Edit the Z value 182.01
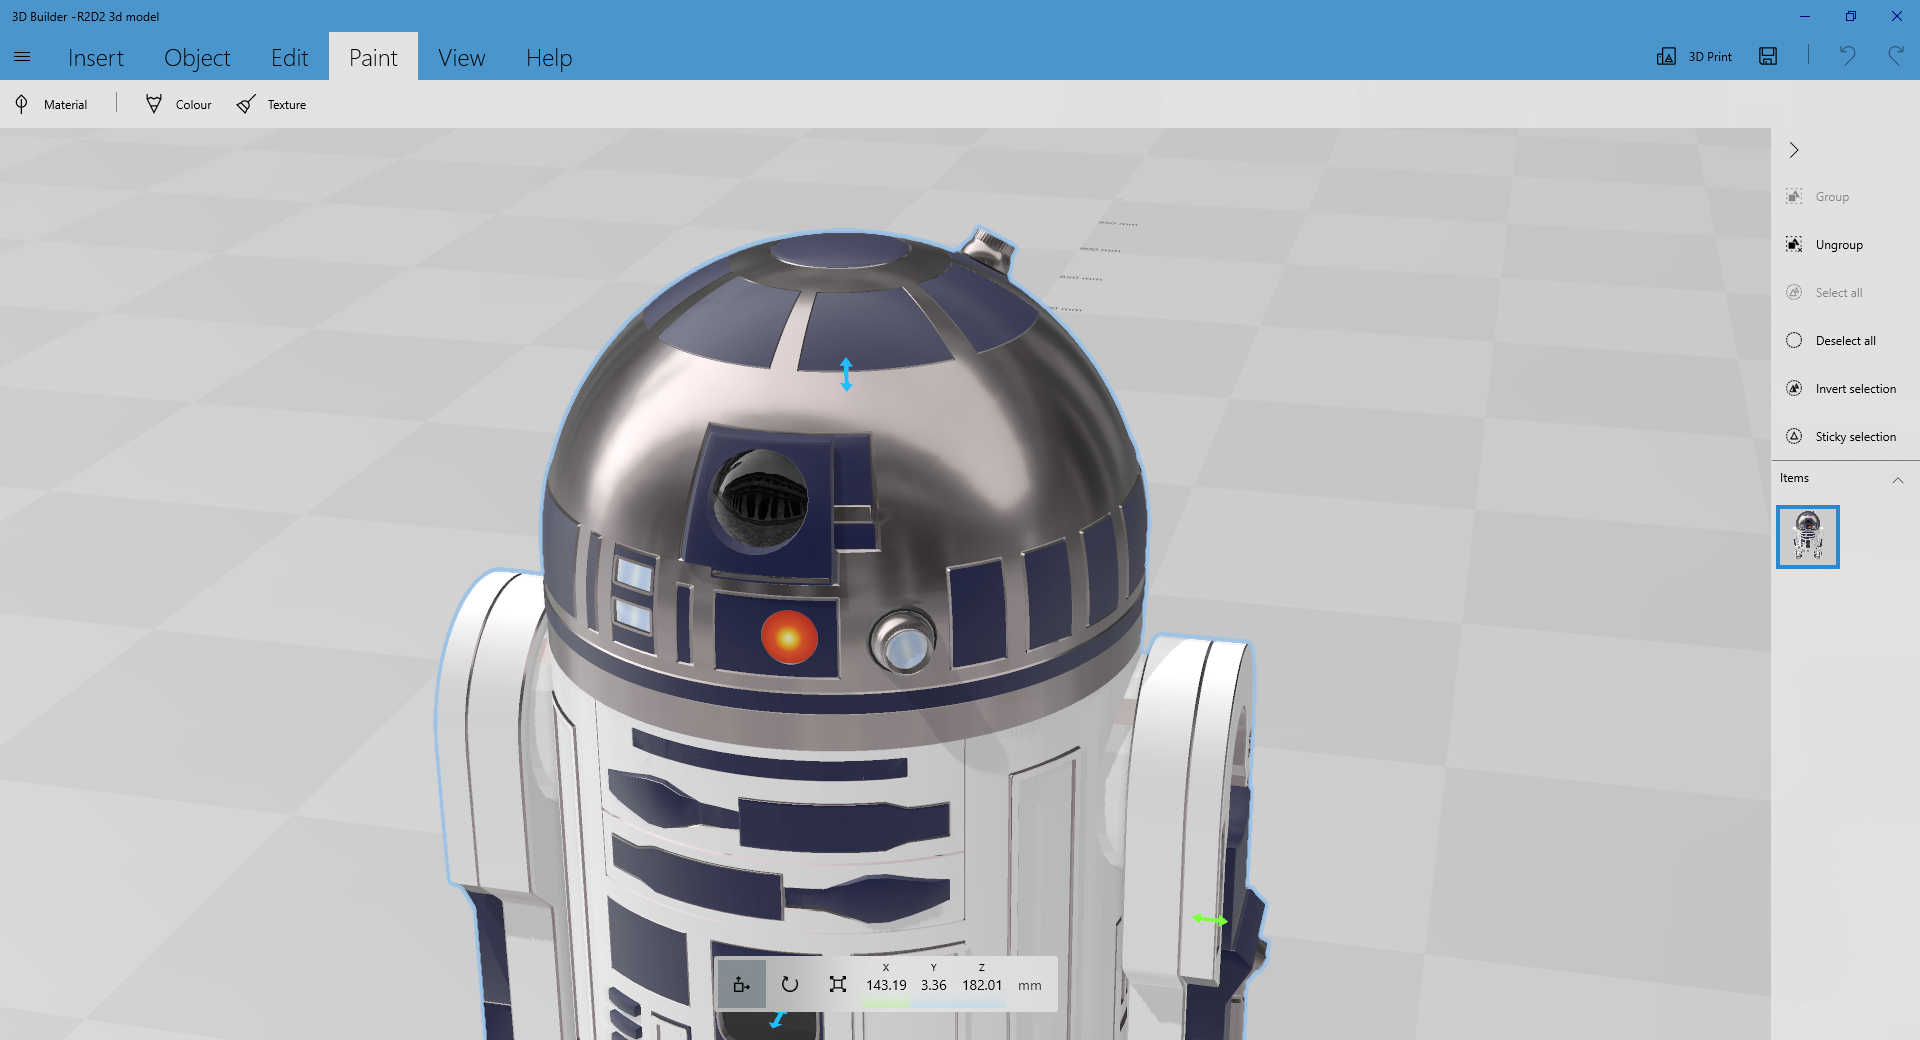 tap(982, 985)
